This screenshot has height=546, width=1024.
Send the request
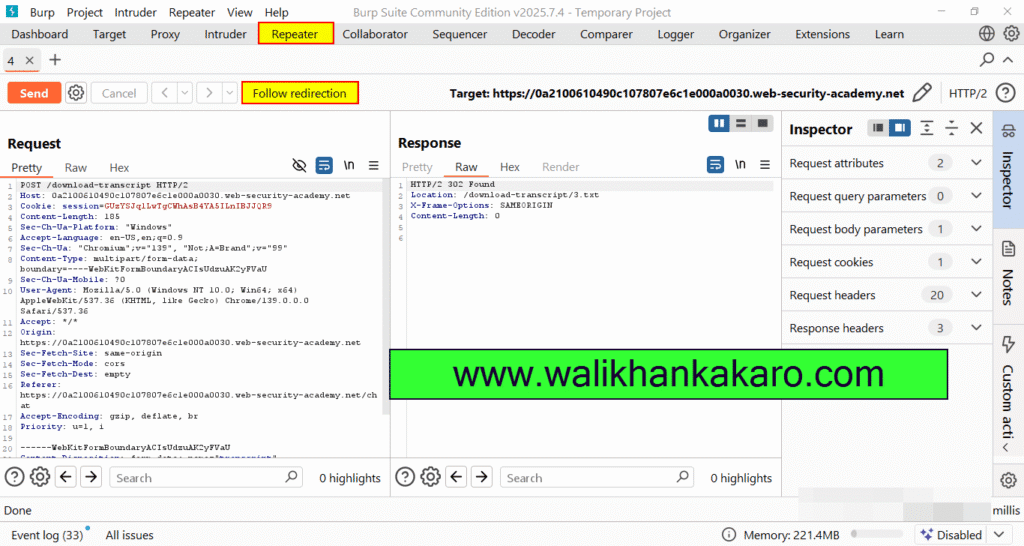point(34,93)
